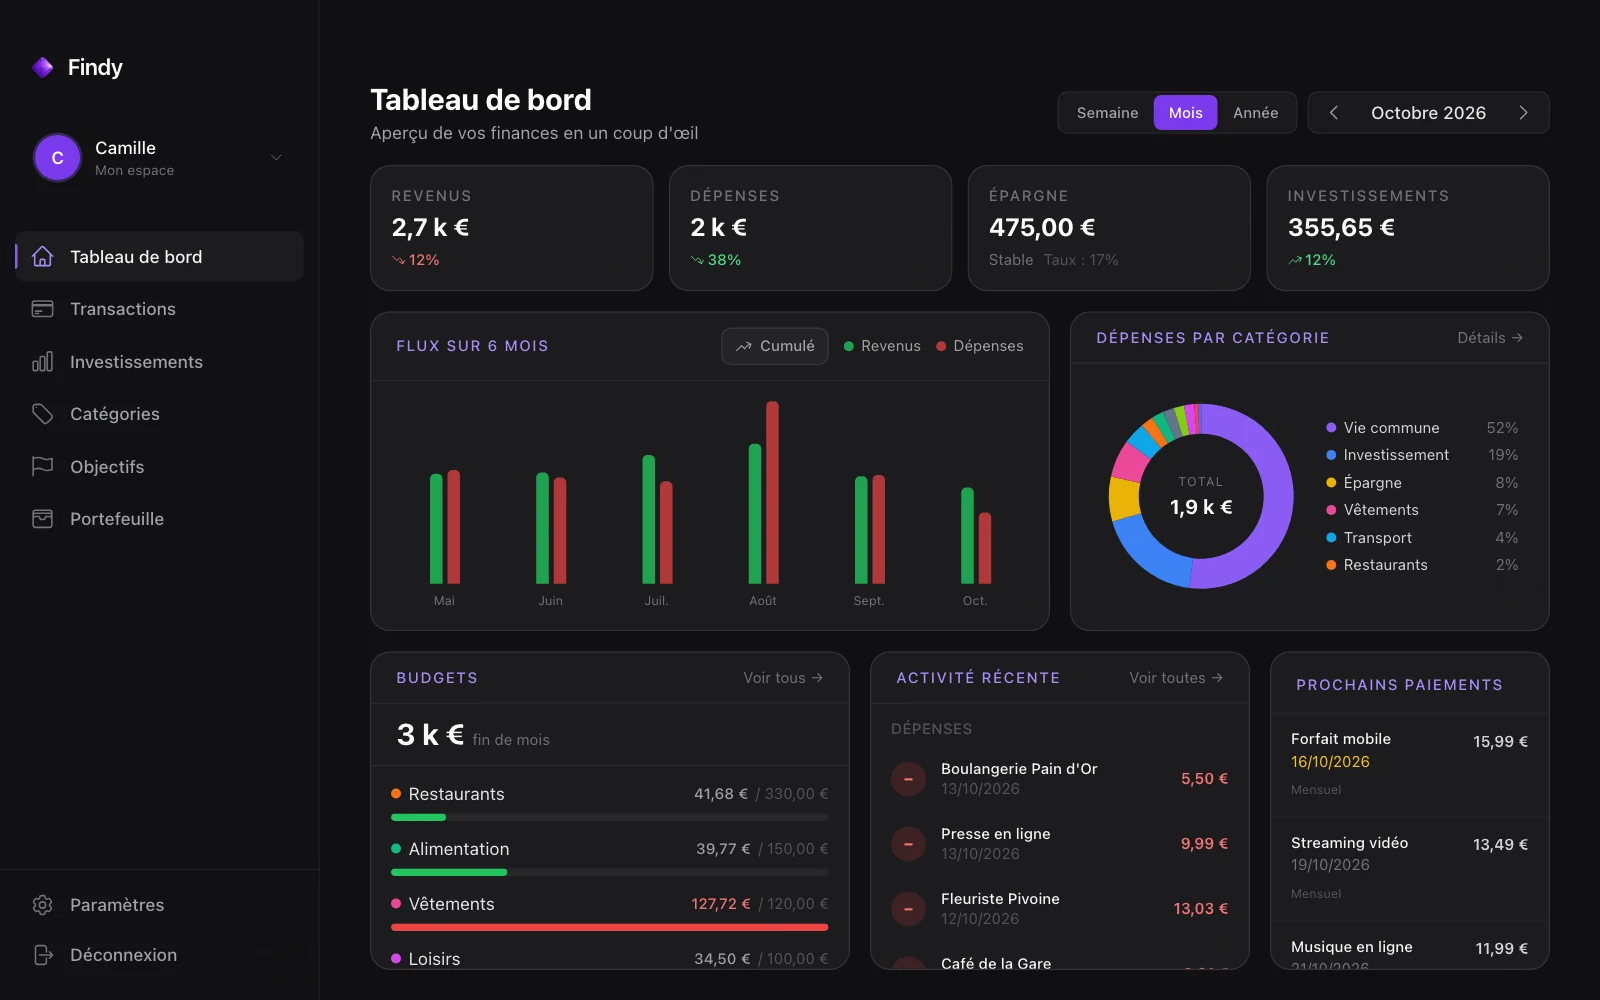Go to previous month with left chevron
Image resolution: width=1600 pixels, height=1000 pixels.
pos(1333,113)
